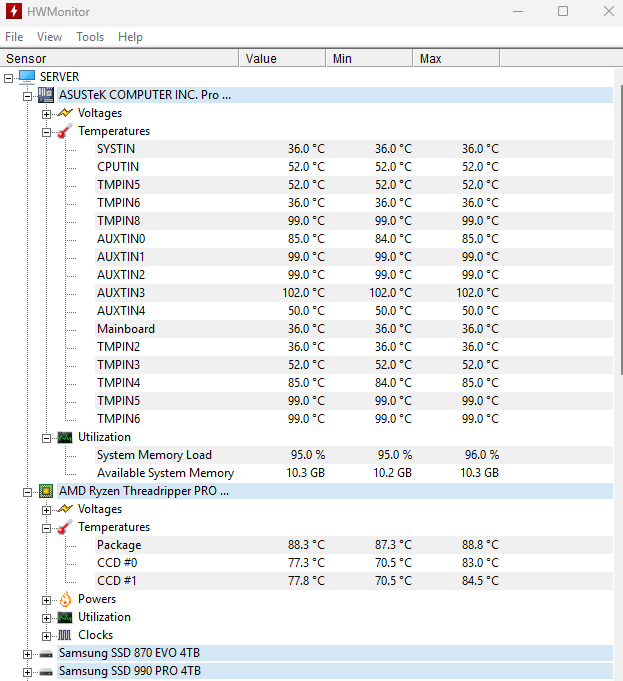Open the File menu
The width and height of the screenshot is (623, 681).
coord(14,37)
